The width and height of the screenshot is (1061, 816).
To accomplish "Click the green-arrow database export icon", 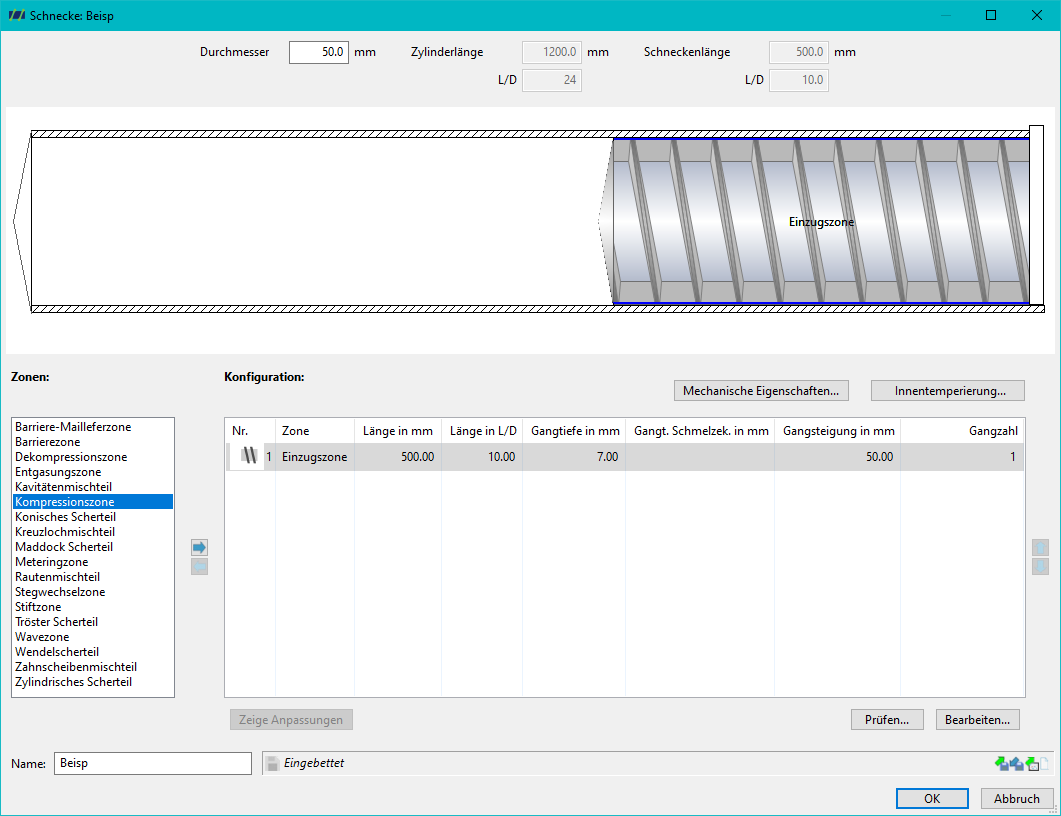I will [1032, 763].
